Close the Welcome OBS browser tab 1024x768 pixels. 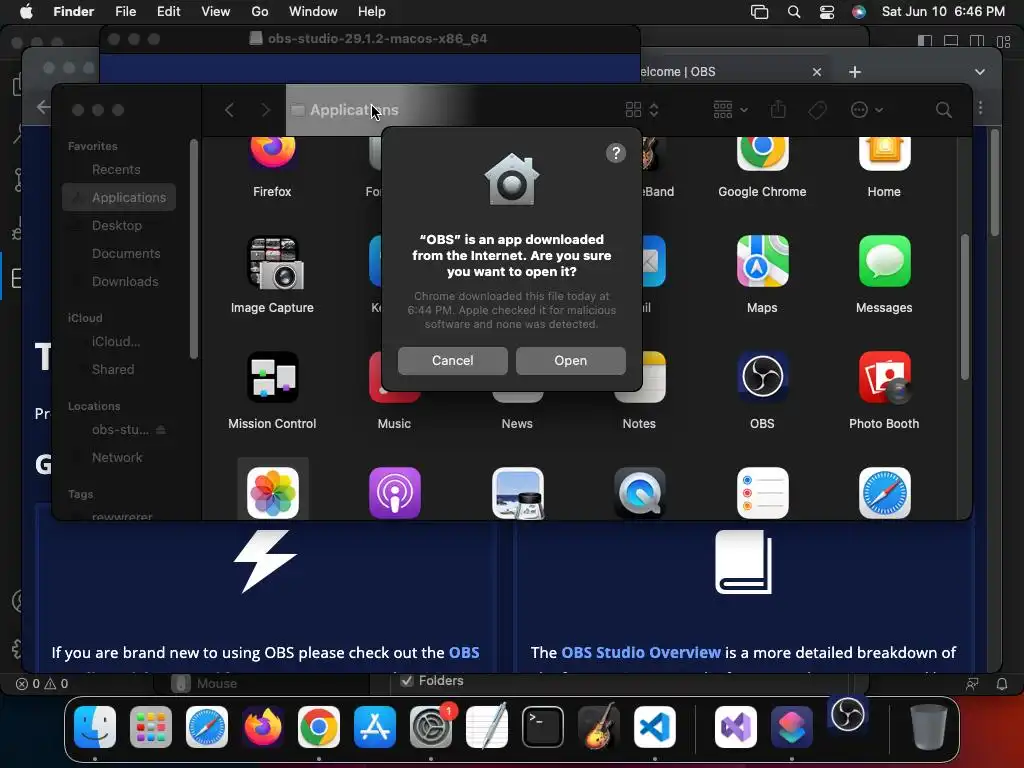[816, 72]
